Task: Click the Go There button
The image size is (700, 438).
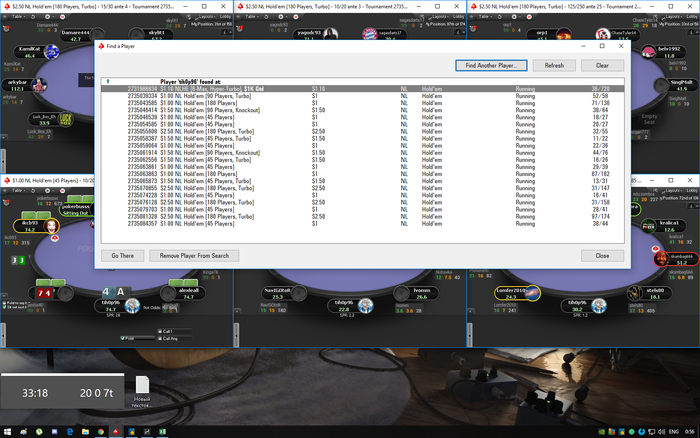Action: pyautogui.click(x=122, y=256)
